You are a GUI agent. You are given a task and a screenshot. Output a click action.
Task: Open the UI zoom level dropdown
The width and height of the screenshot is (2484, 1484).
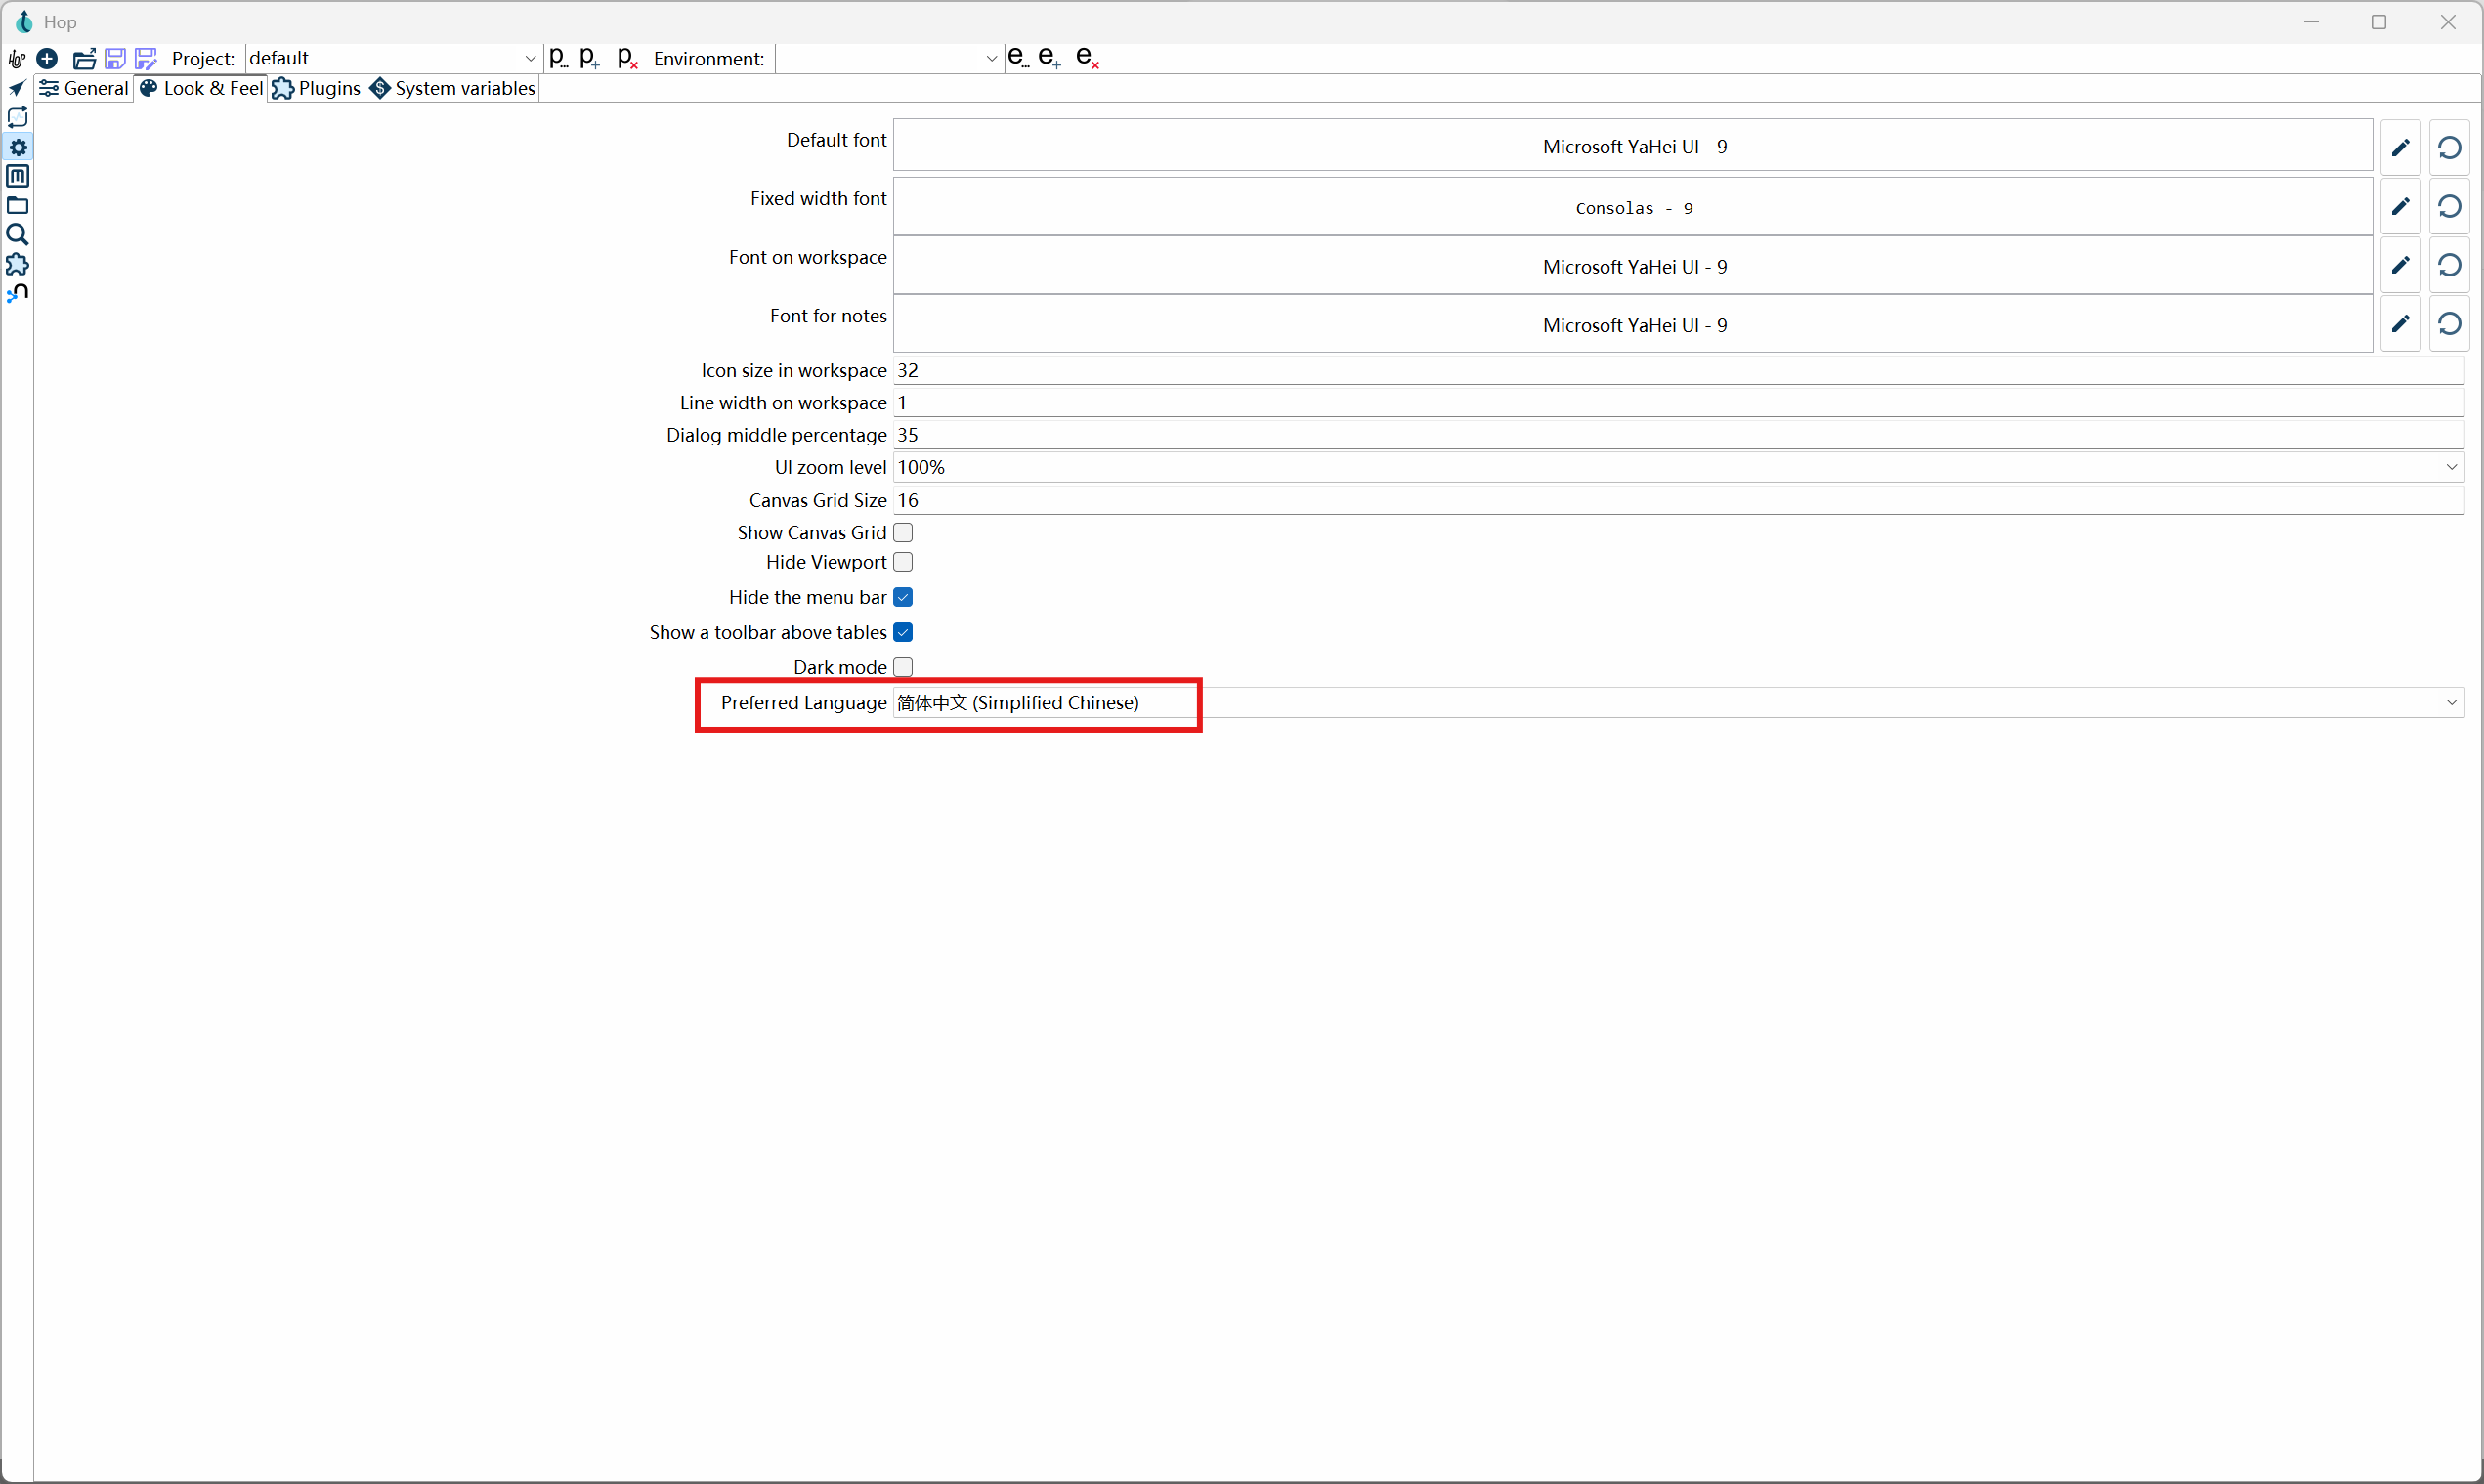click(x=2451, y=467)
